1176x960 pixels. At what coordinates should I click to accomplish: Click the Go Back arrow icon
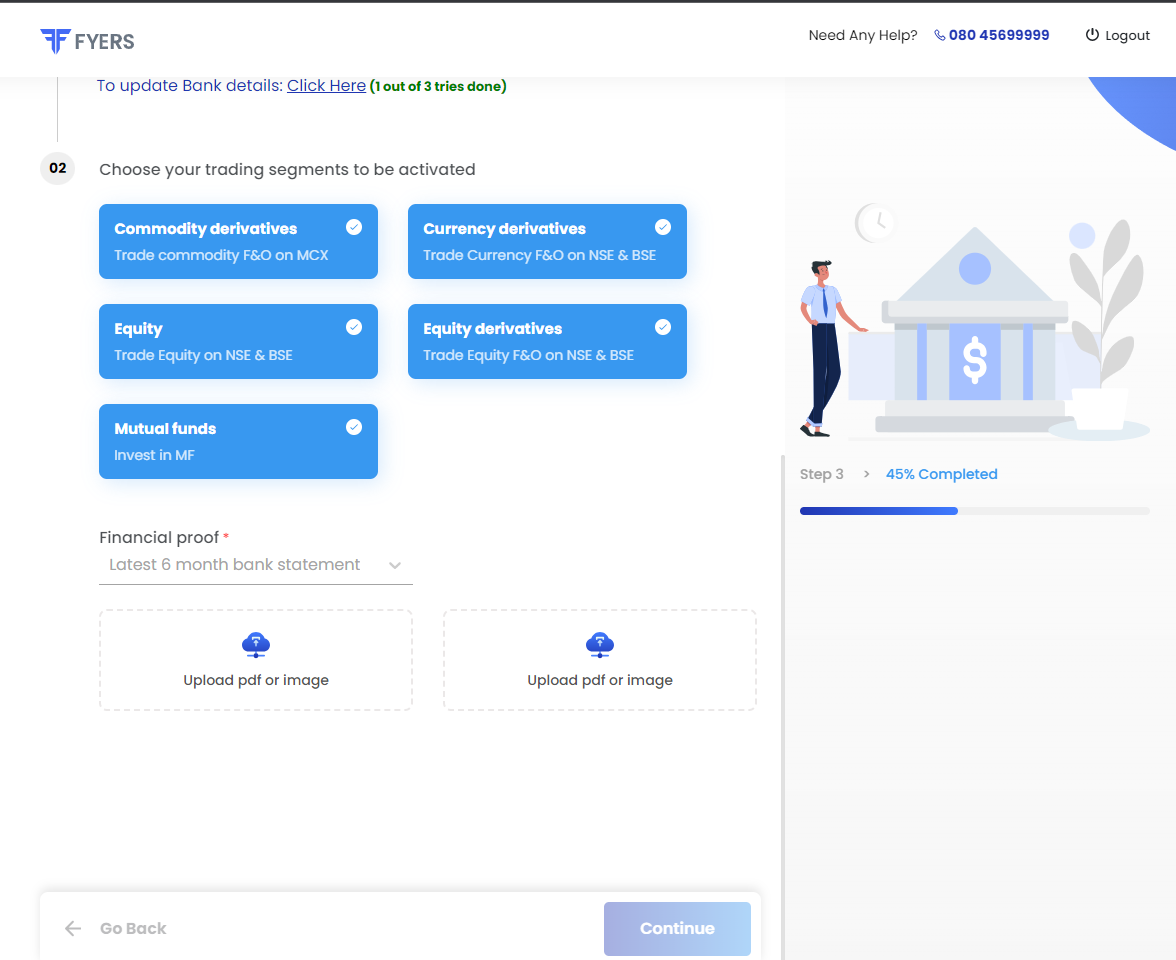click(x=73, y=928)
